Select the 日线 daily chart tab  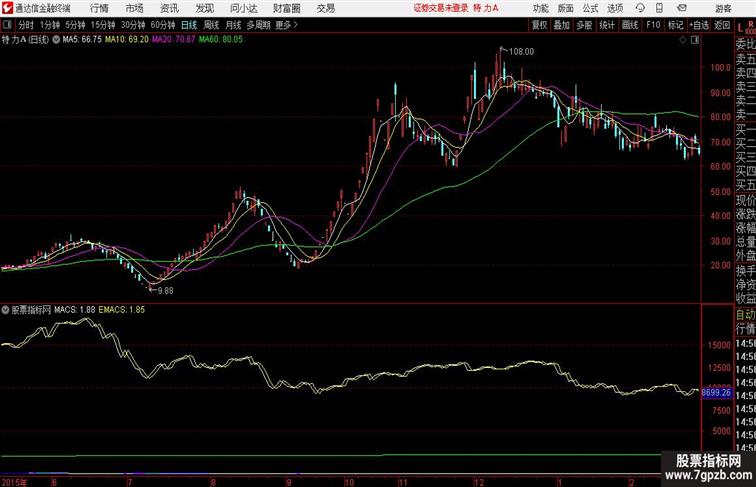pos(189,25)
